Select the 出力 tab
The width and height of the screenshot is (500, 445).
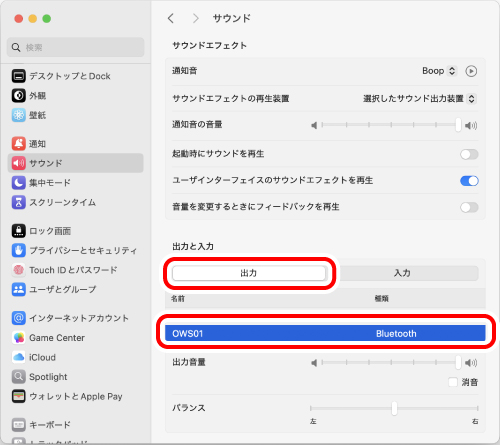249,273
